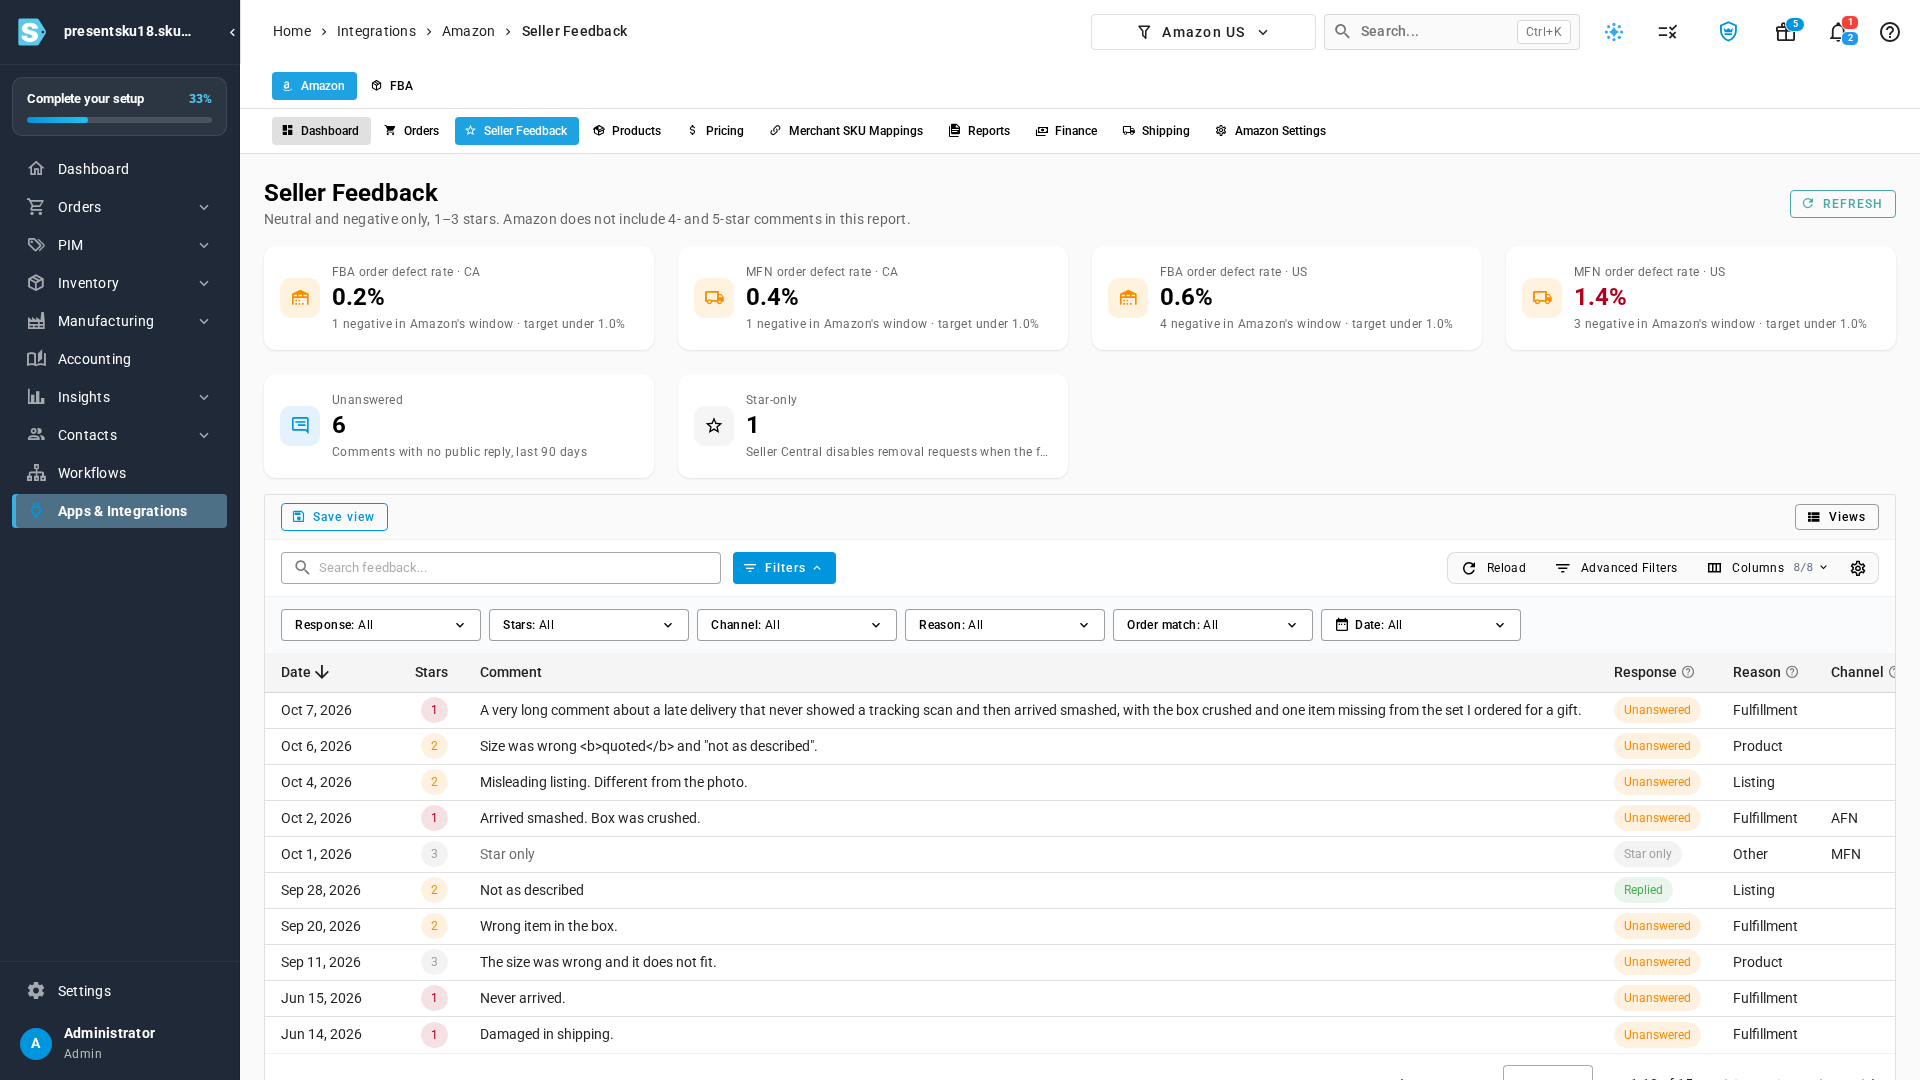Open notifications bell icon
Image resolution: width=1920 pixels, height=1080 pixels.
coord(1837,32)
